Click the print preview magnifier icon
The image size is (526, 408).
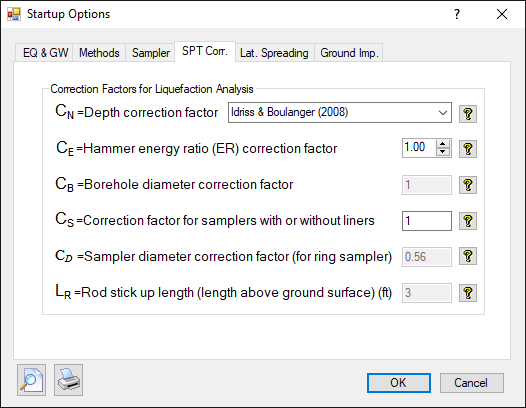pos(32,380)
